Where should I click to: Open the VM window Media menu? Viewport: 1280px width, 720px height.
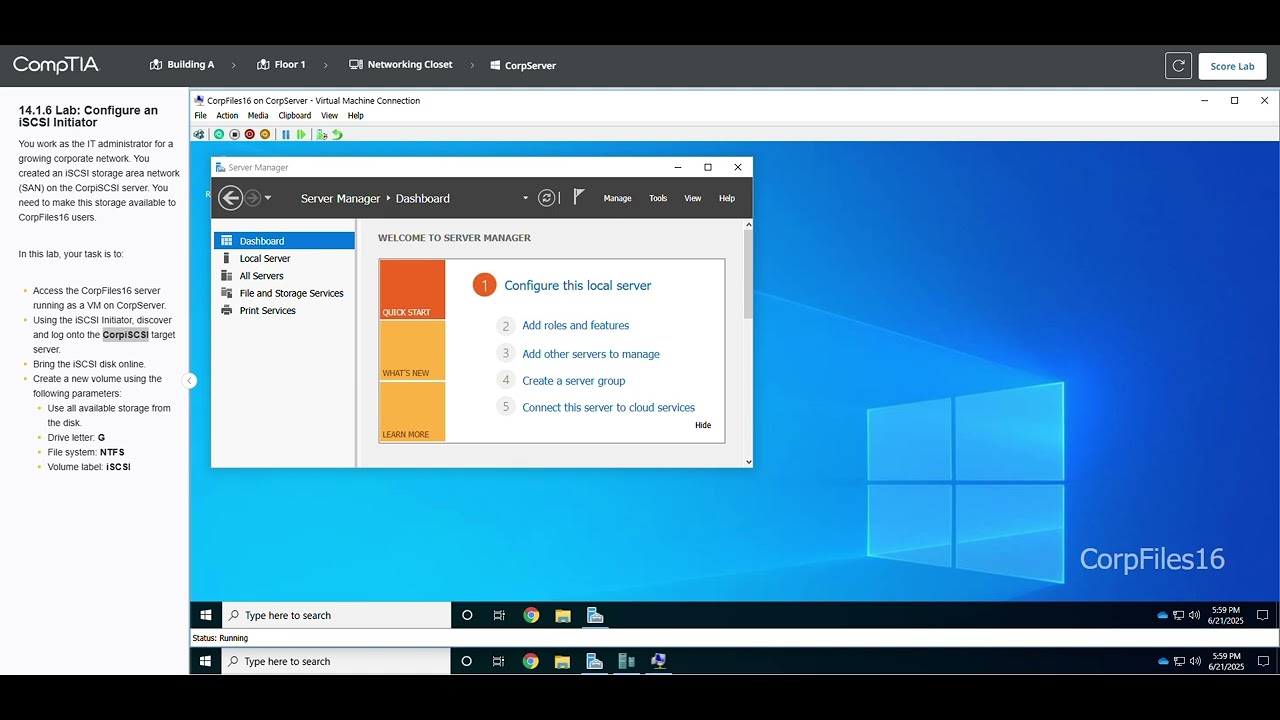coord(258,116)
